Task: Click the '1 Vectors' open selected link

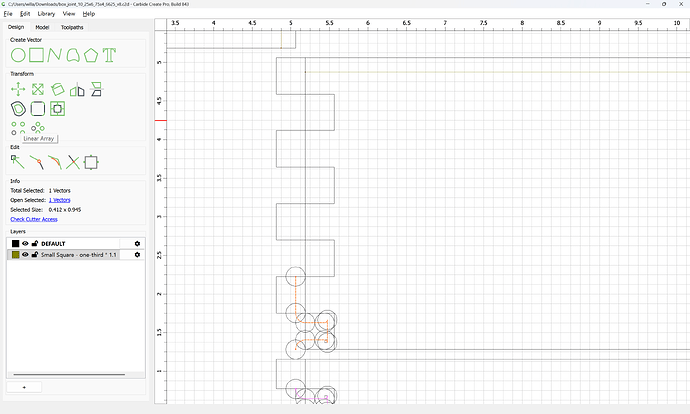Action: (59, 200)
